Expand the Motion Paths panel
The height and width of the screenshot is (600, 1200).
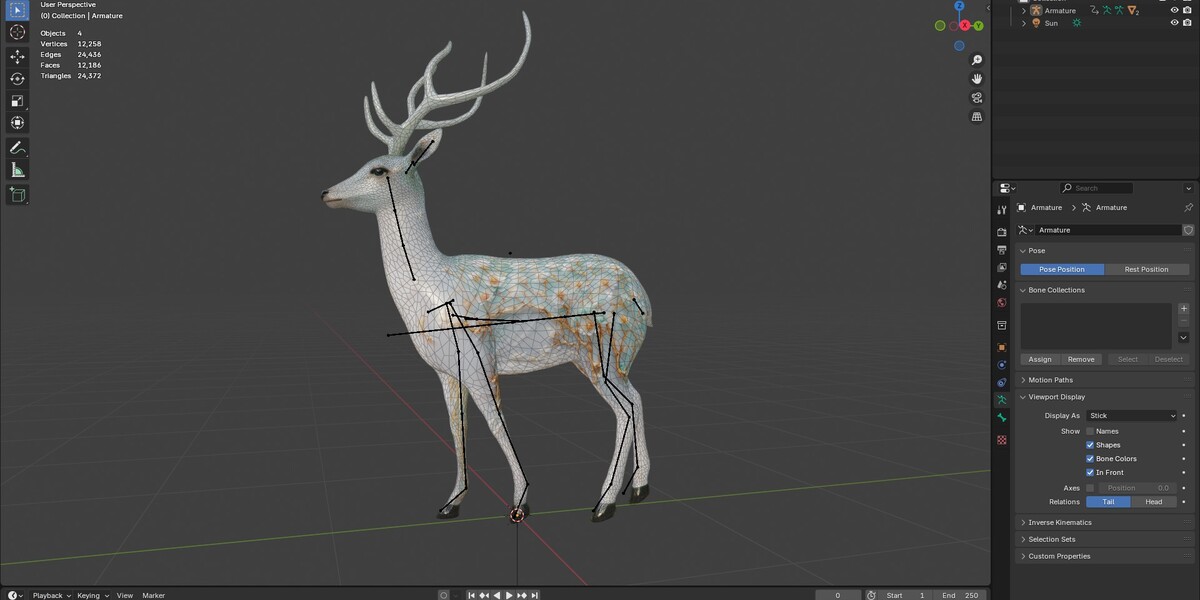tap(1050, 380)
